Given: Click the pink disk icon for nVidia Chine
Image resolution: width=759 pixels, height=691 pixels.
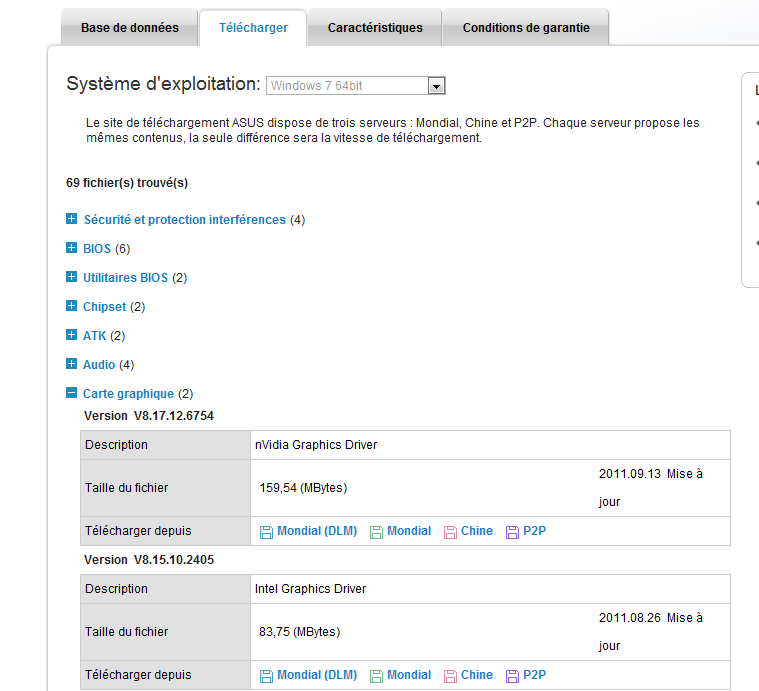Looking at the screenshot, I should coord(450,532).
